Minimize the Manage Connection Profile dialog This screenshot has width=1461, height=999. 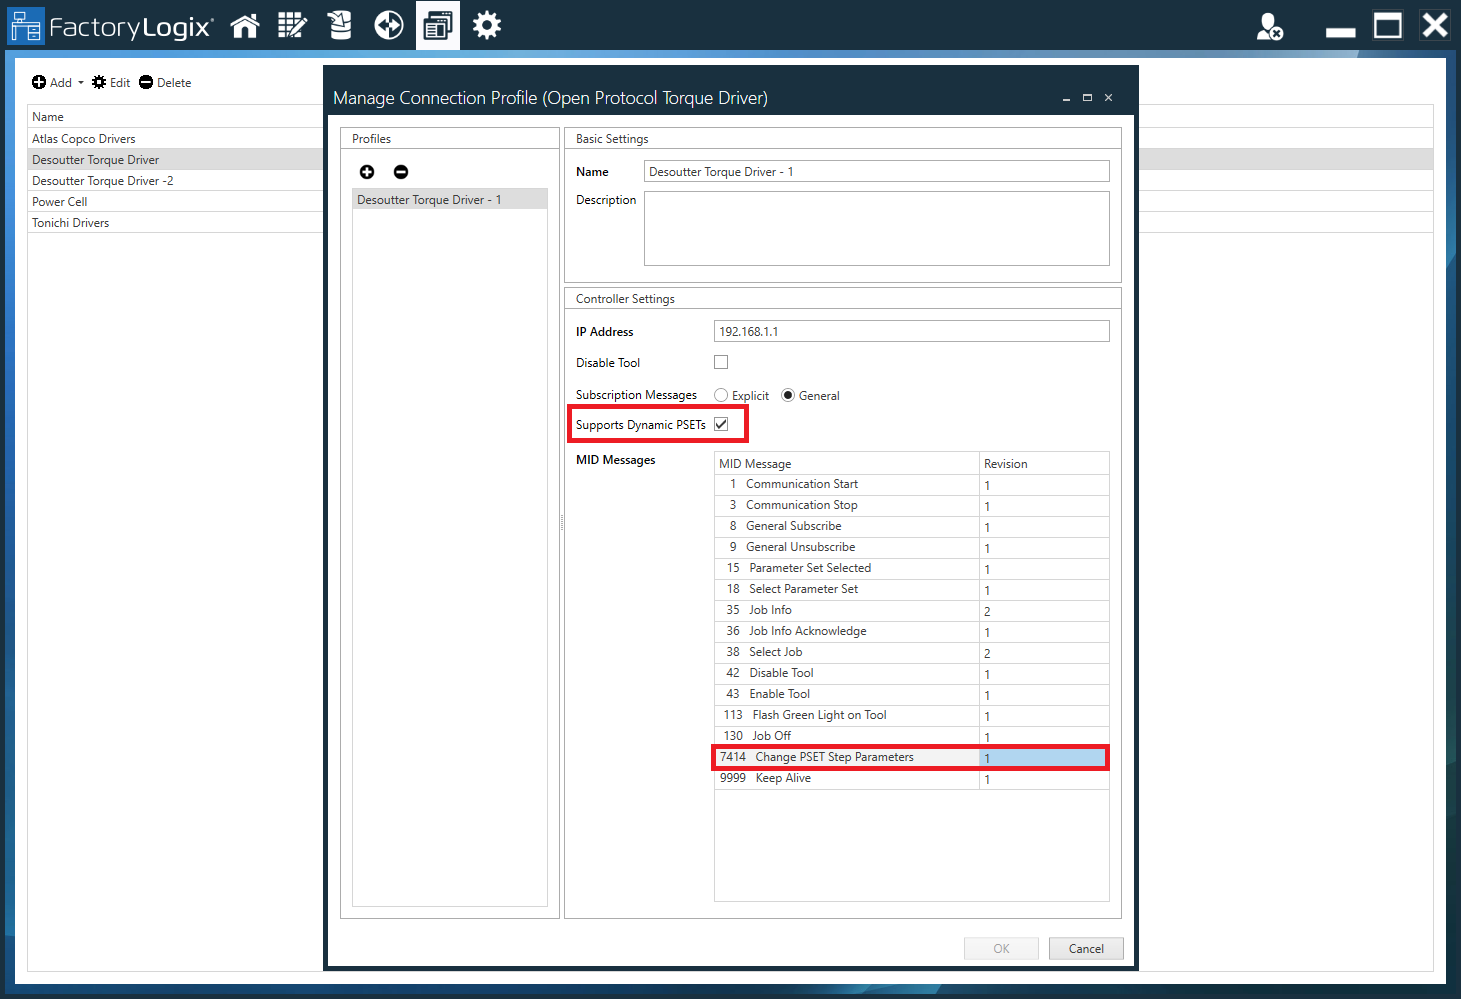coord(1066,98)
